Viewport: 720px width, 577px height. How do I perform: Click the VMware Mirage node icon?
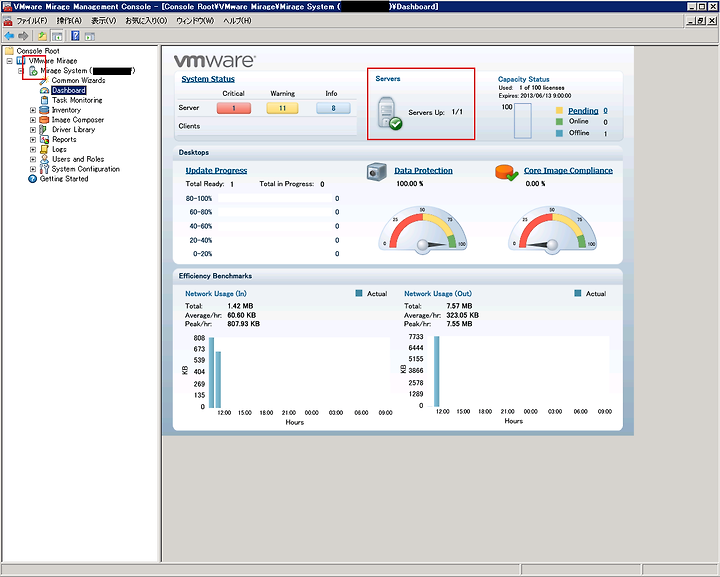click(21, 61)
